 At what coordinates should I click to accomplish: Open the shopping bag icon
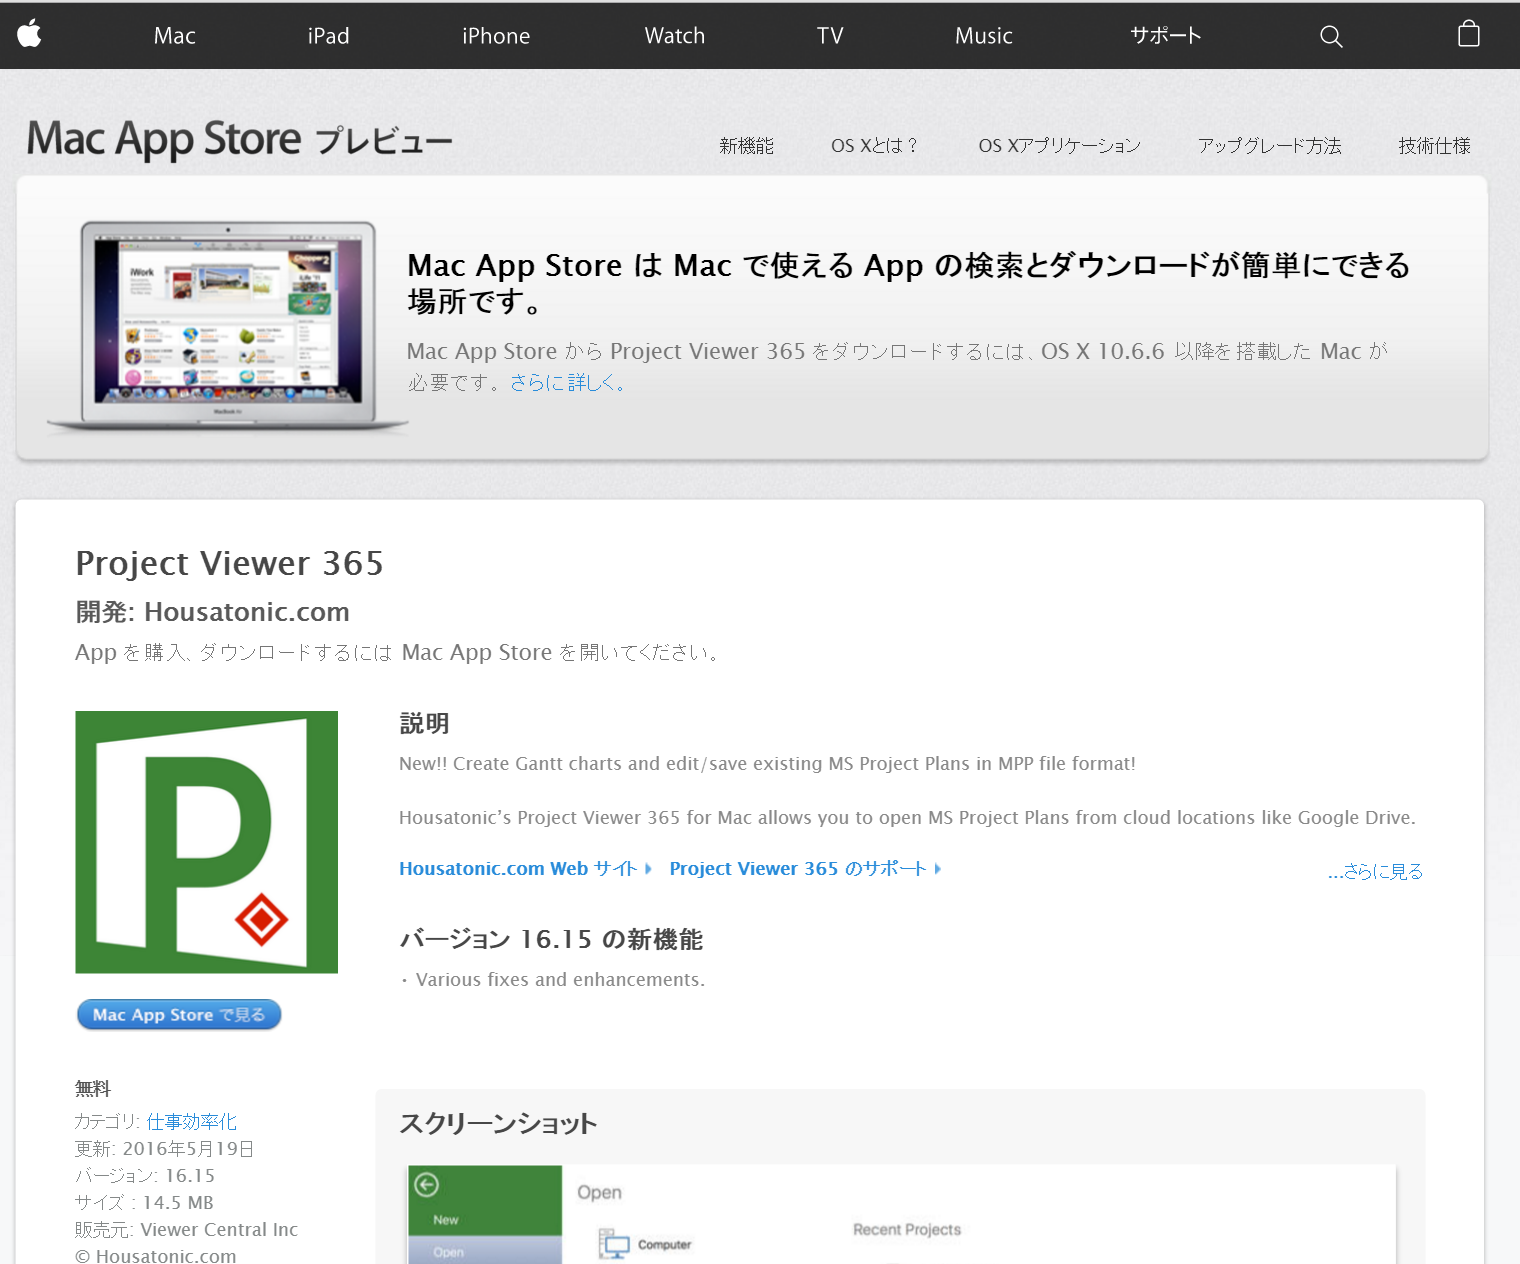pos(1469,34)
